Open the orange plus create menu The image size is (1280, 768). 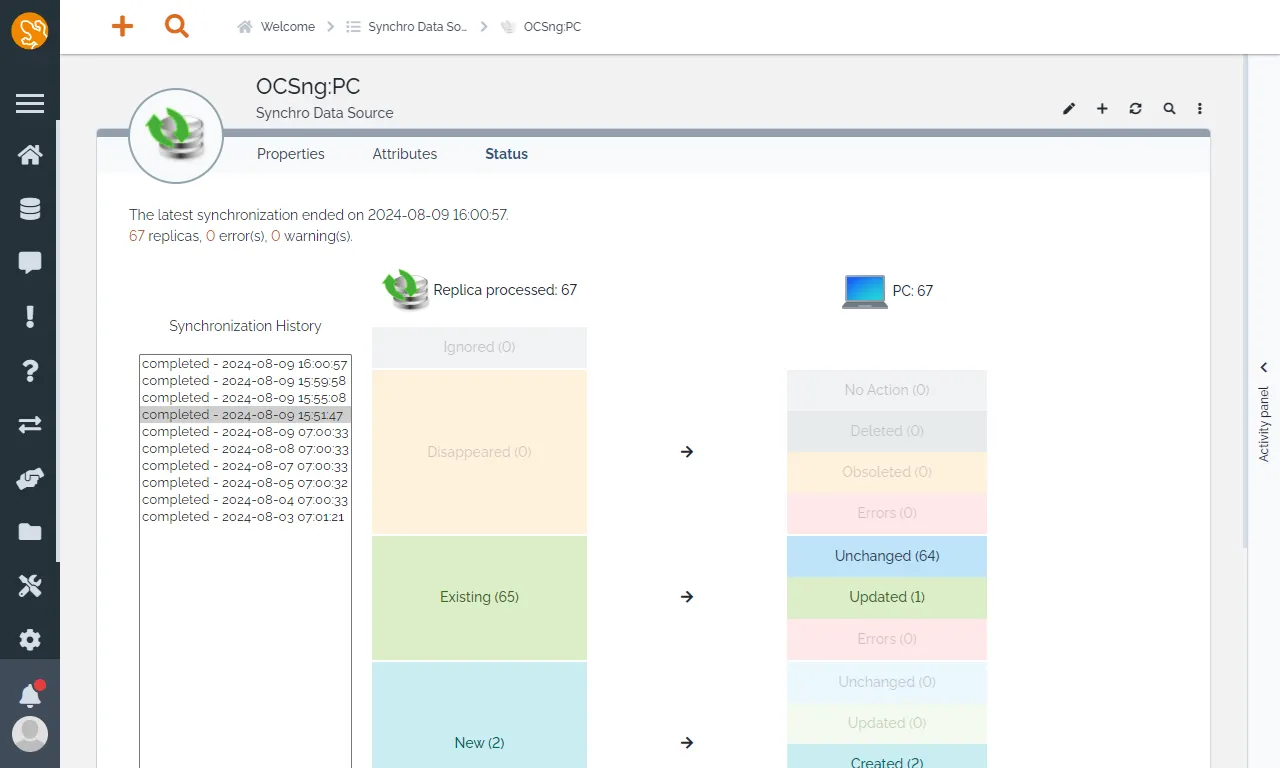(x=122, y=27)
